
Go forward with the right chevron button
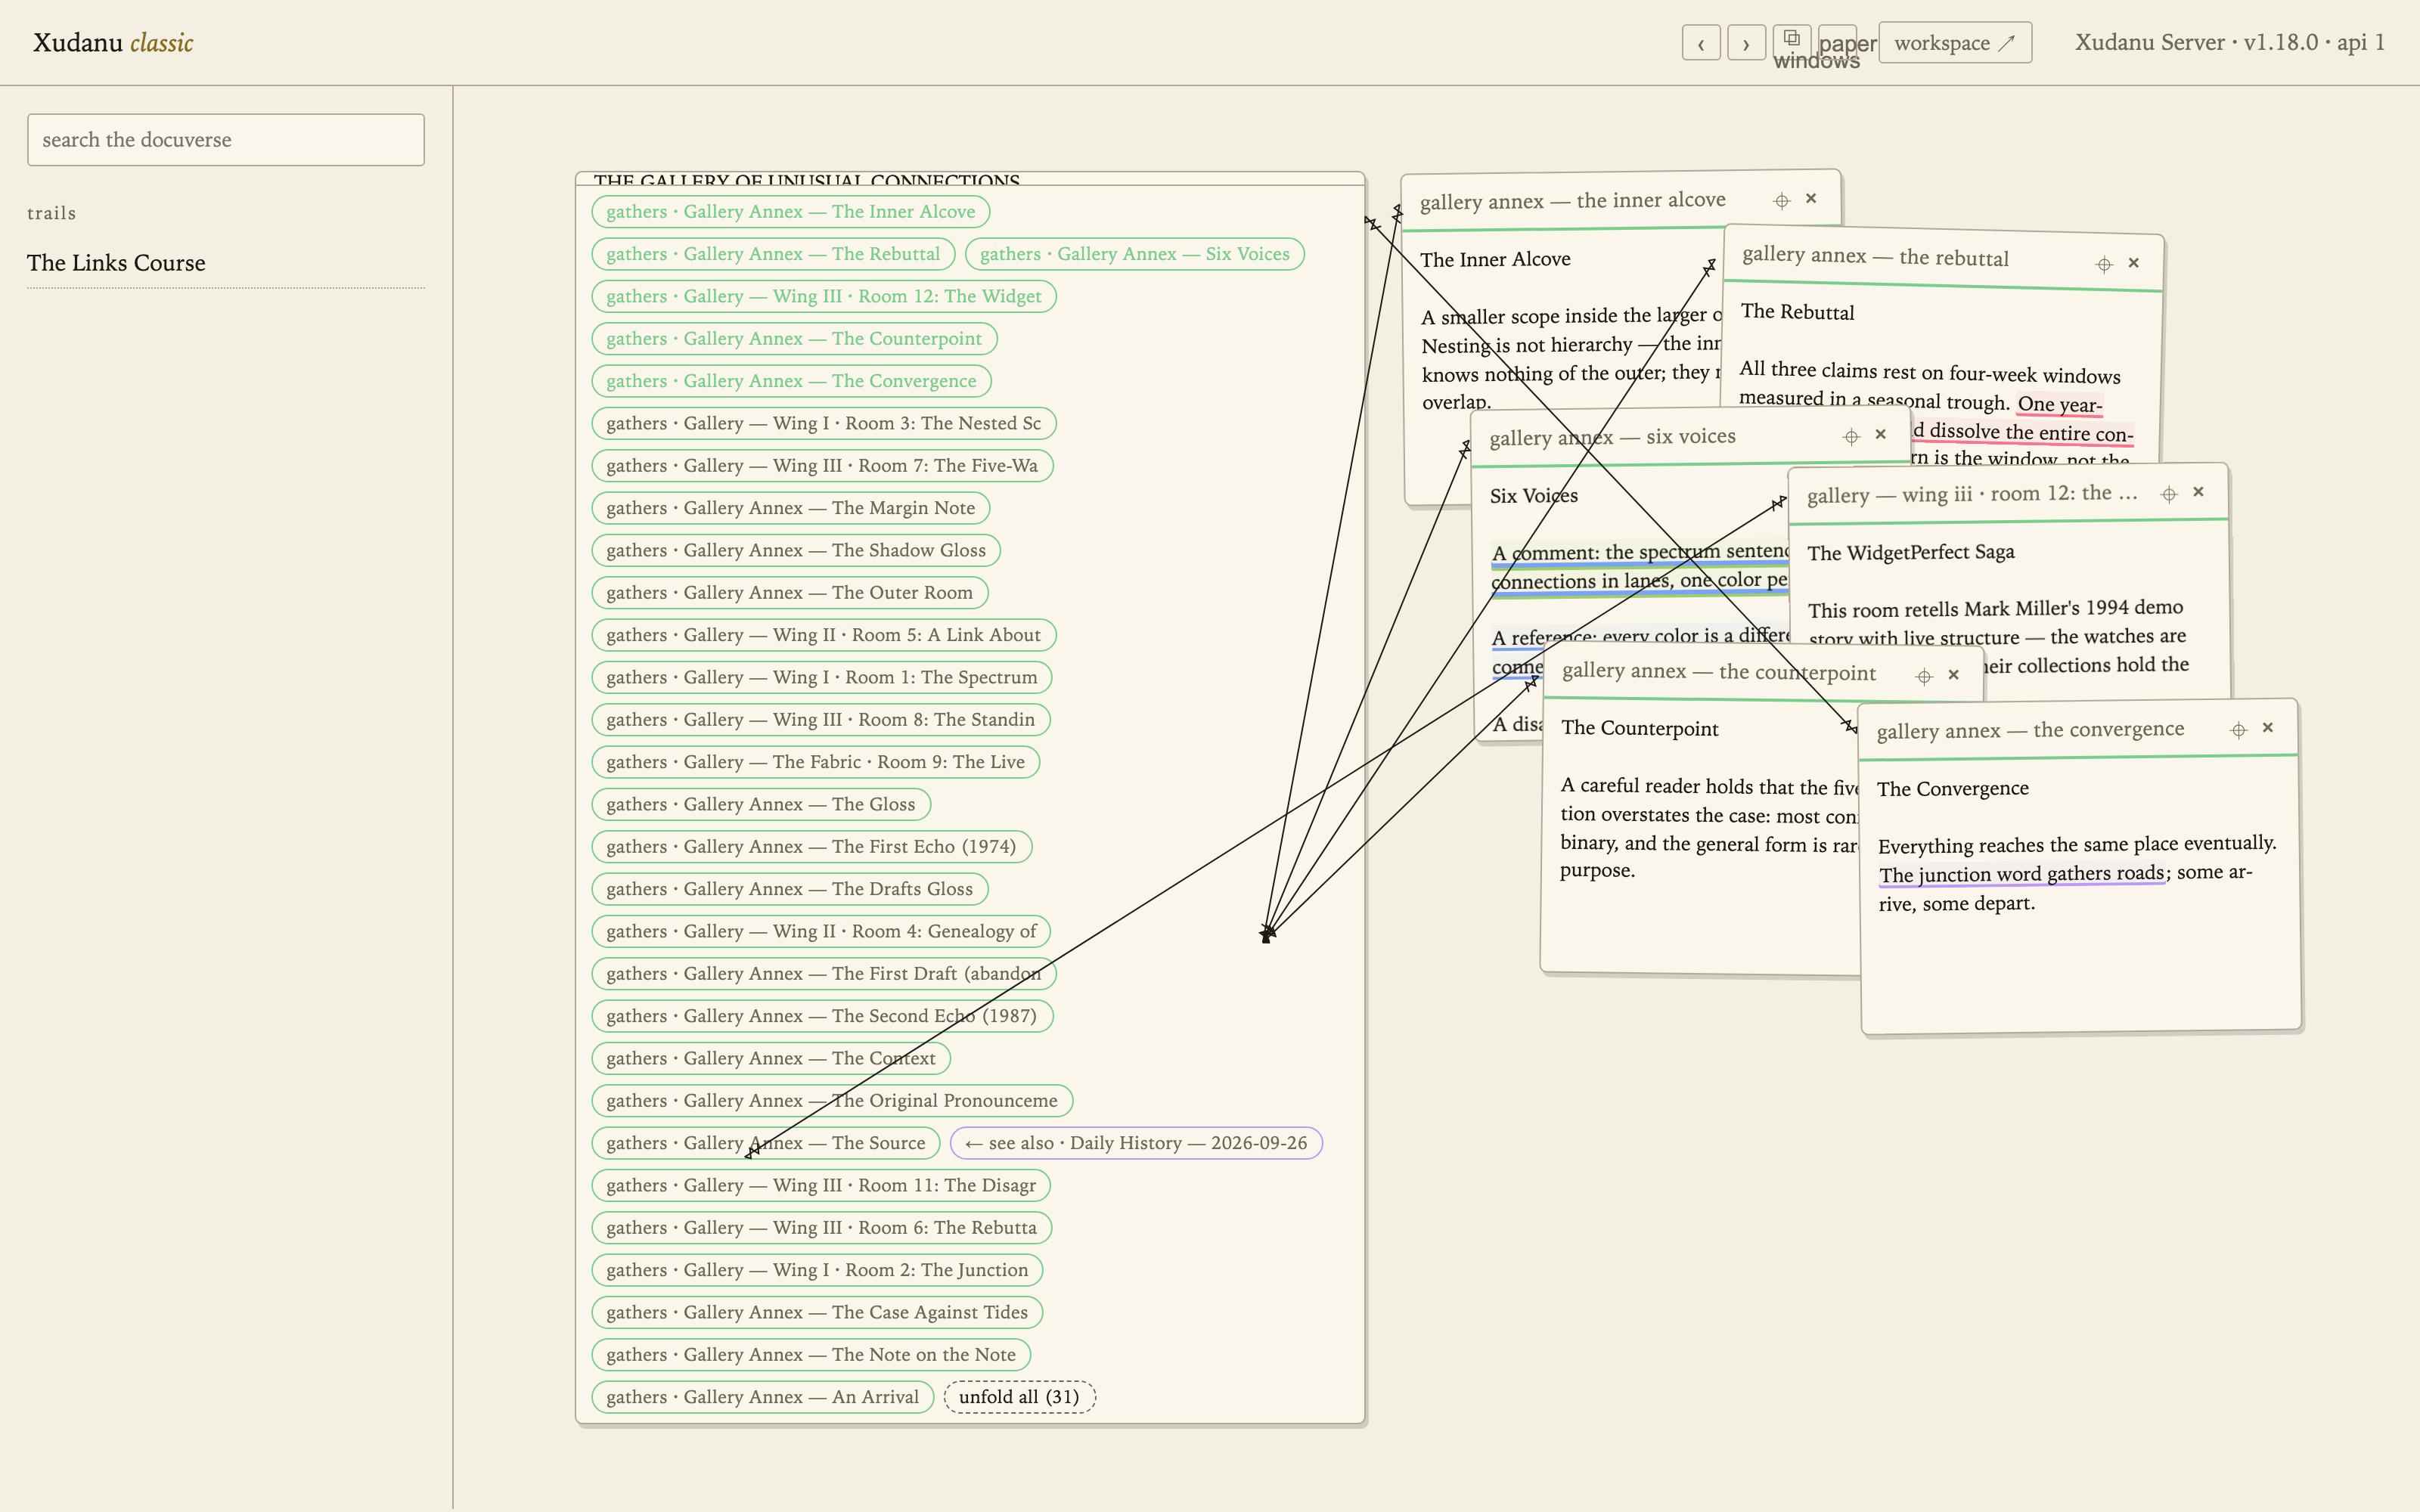1746,43
